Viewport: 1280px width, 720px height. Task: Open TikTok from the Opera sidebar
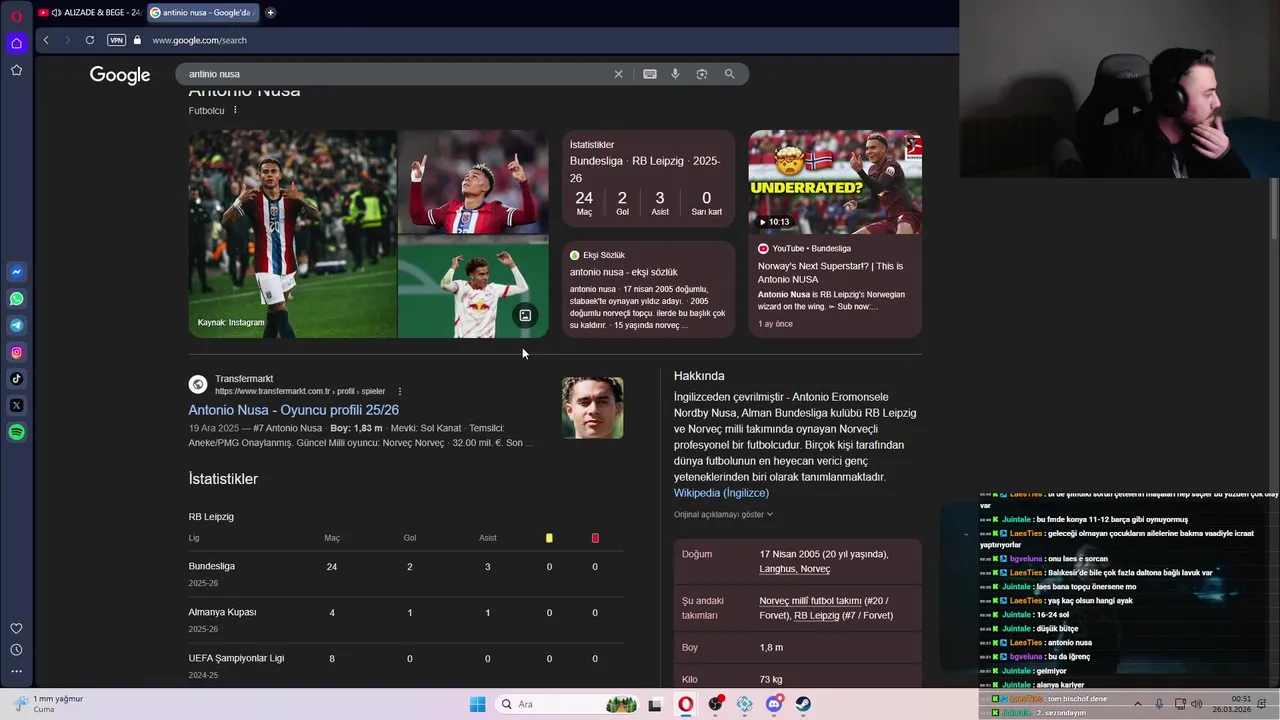[16, 379]
